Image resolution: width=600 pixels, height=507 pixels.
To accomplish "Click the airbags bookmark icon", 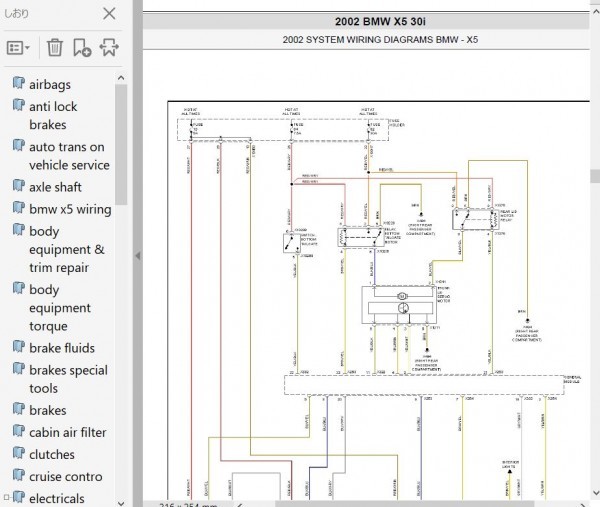I will tap(19, 83).
